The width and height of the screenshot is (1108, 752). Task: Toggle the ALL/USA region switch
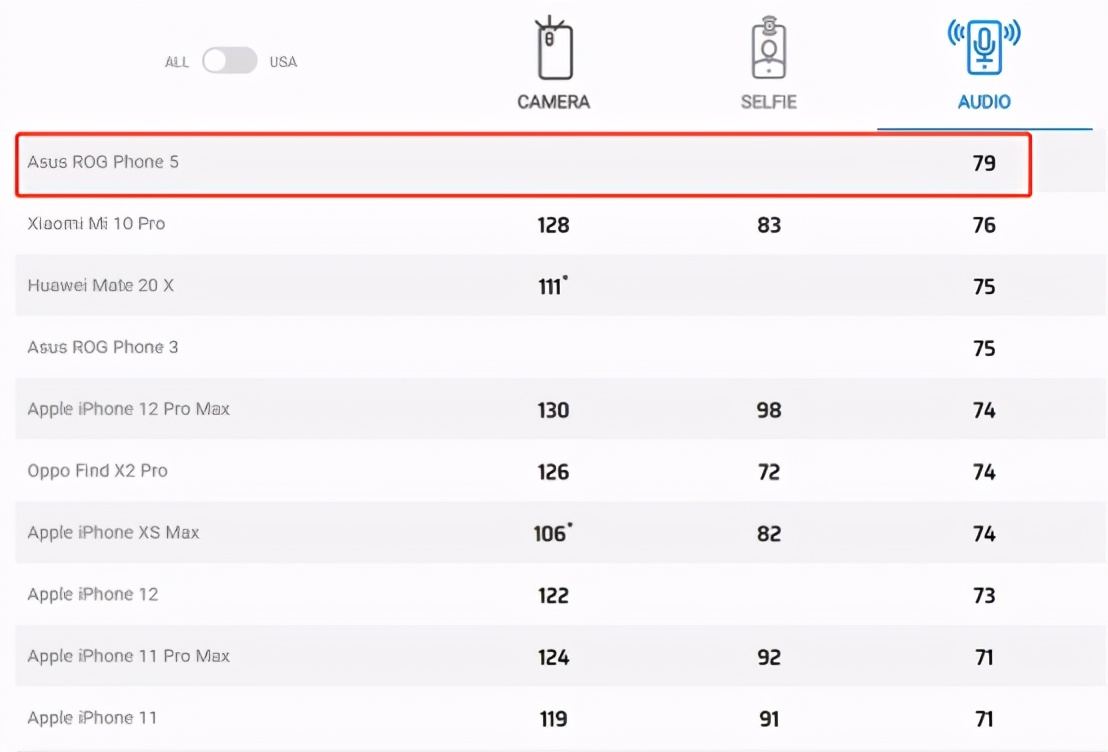(x=230, y=61)
